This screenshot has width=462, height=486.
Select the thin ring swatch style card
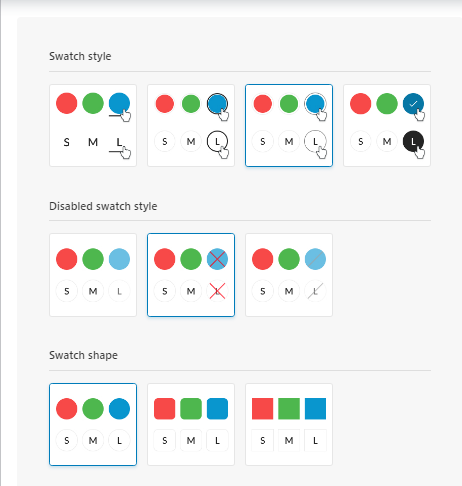(289, 125)
